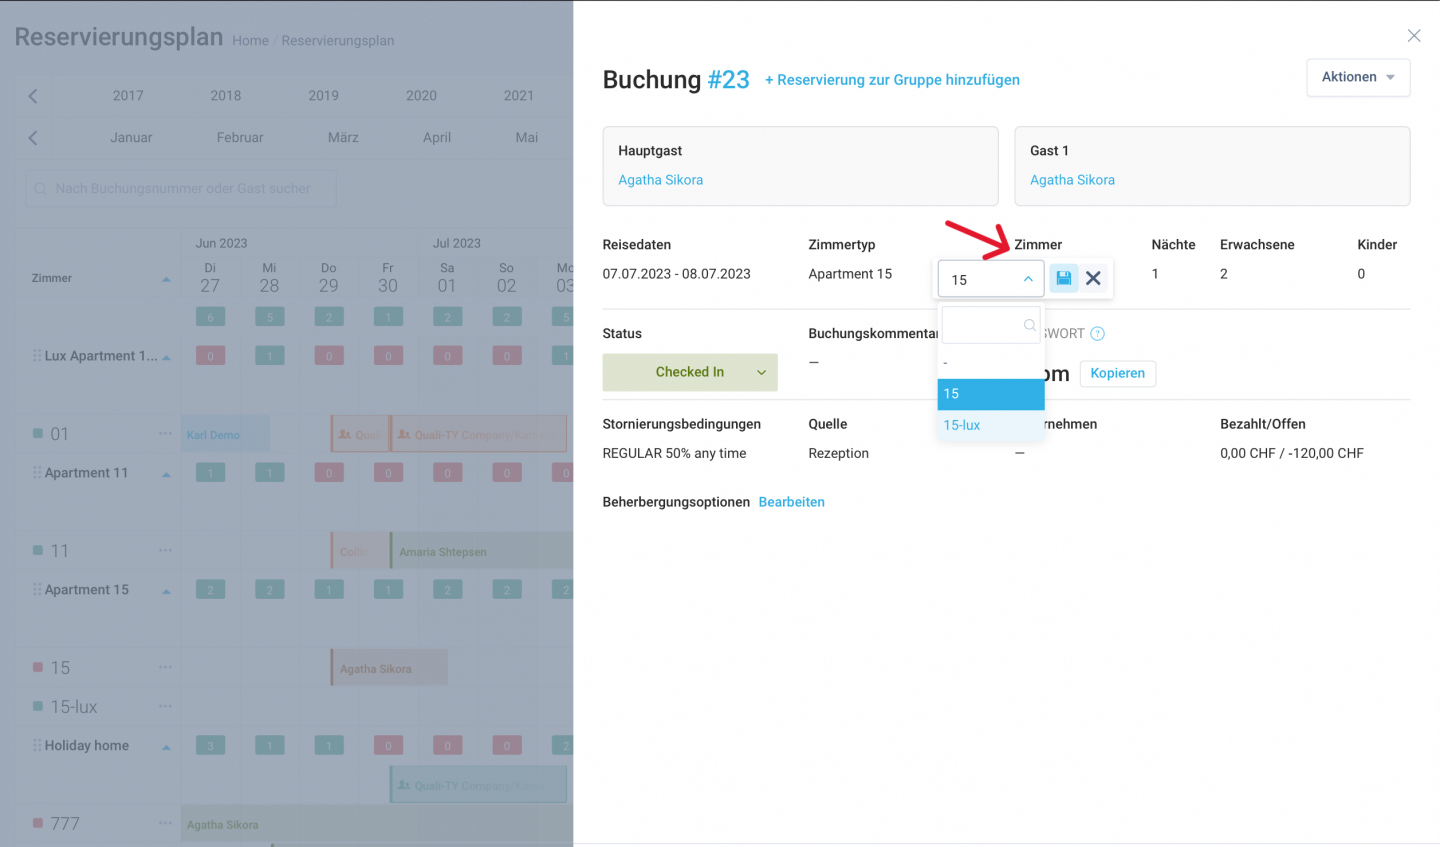The width and height of the screenshot is (1440, 847).
Task: Click the drag handle of Apartment 11
Action: (37, 473)
